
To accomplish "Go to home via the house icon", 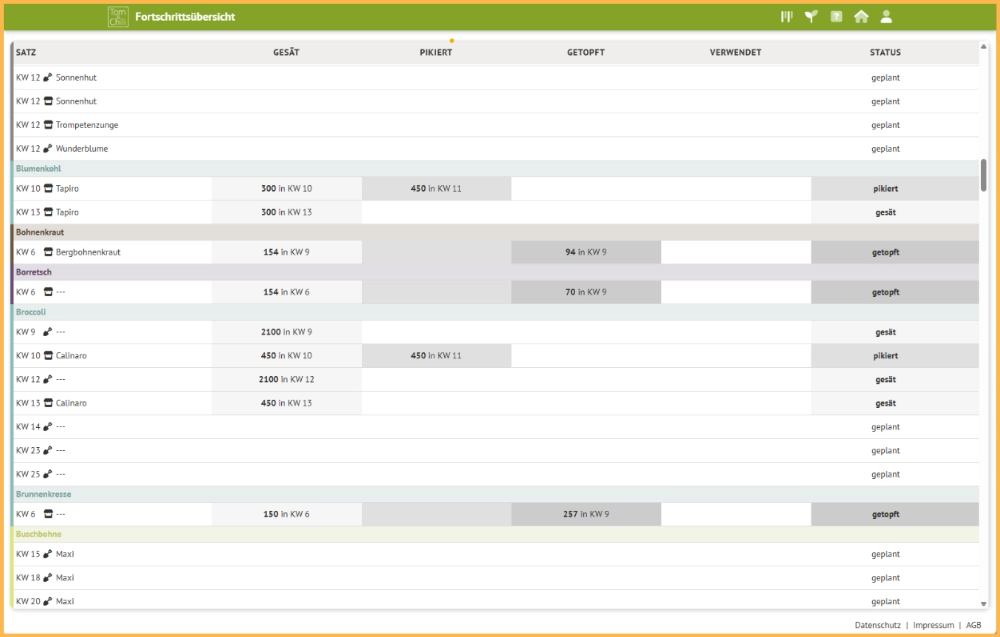I will tap(861, 17).
